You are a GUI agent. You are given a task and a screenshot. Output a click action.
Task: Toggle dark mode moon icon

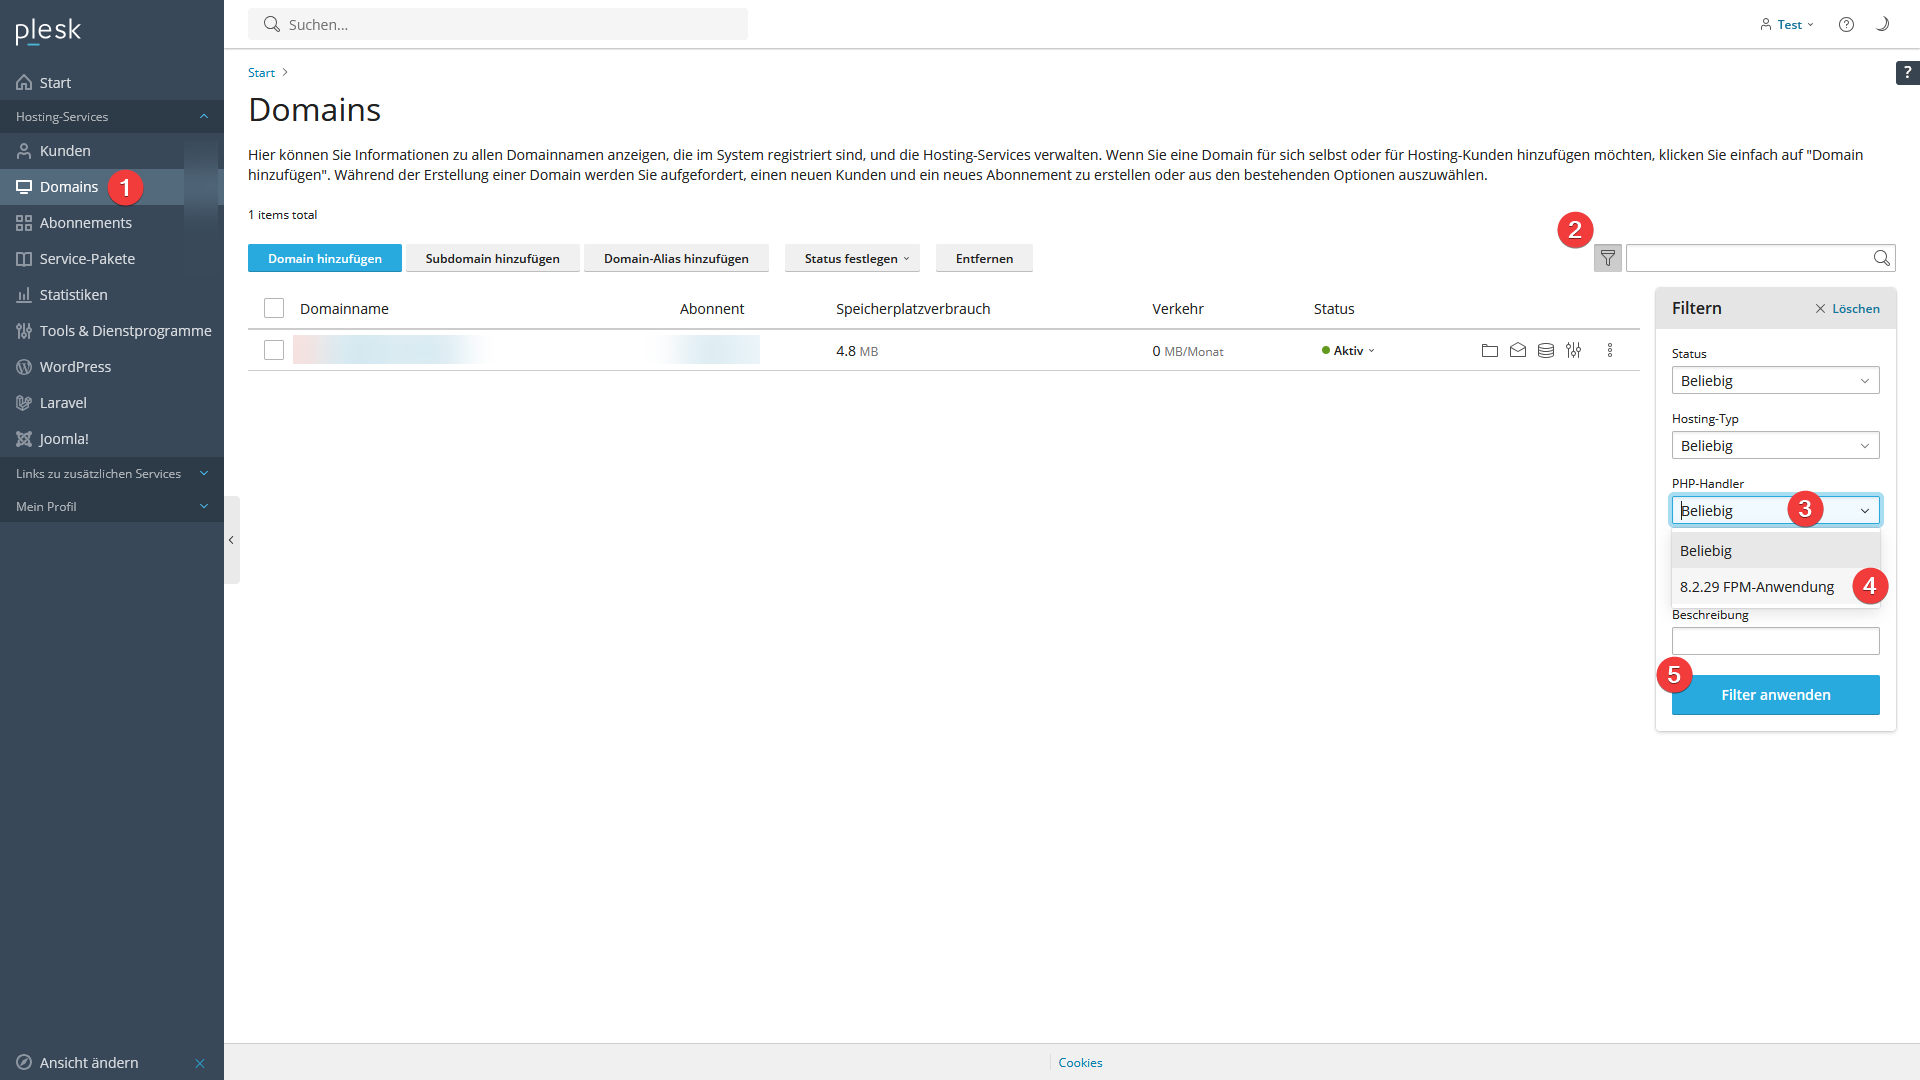1882,24
